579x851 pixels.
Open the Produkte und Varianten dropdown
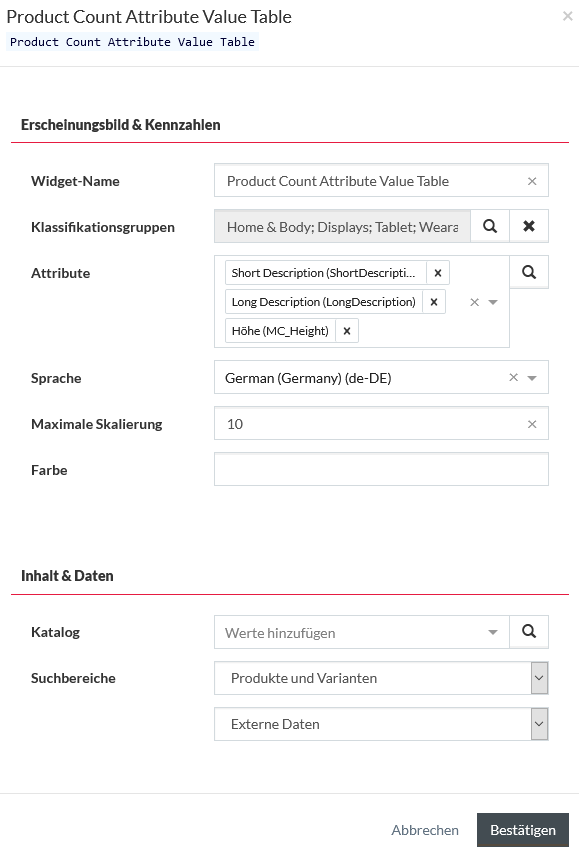coord(381,678)
